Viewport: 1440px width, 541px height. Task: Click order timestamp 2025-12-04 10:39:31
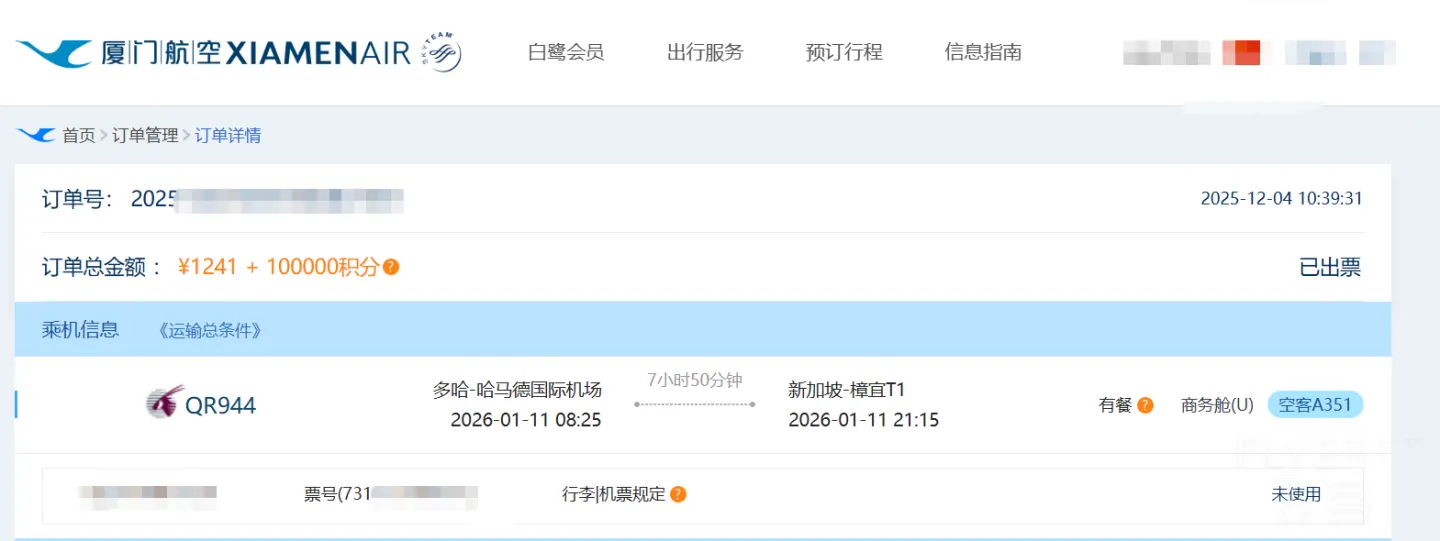click(1282, 198)
